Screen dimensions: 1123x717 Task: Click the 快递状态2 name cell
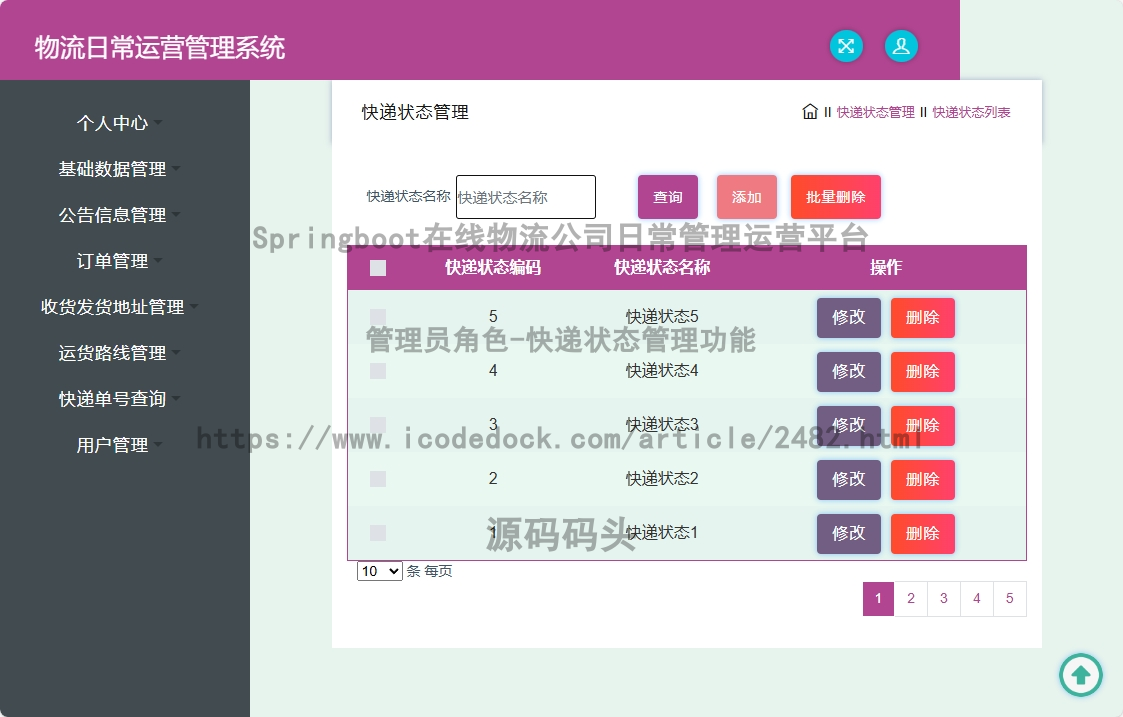click(x=662, y=478)
